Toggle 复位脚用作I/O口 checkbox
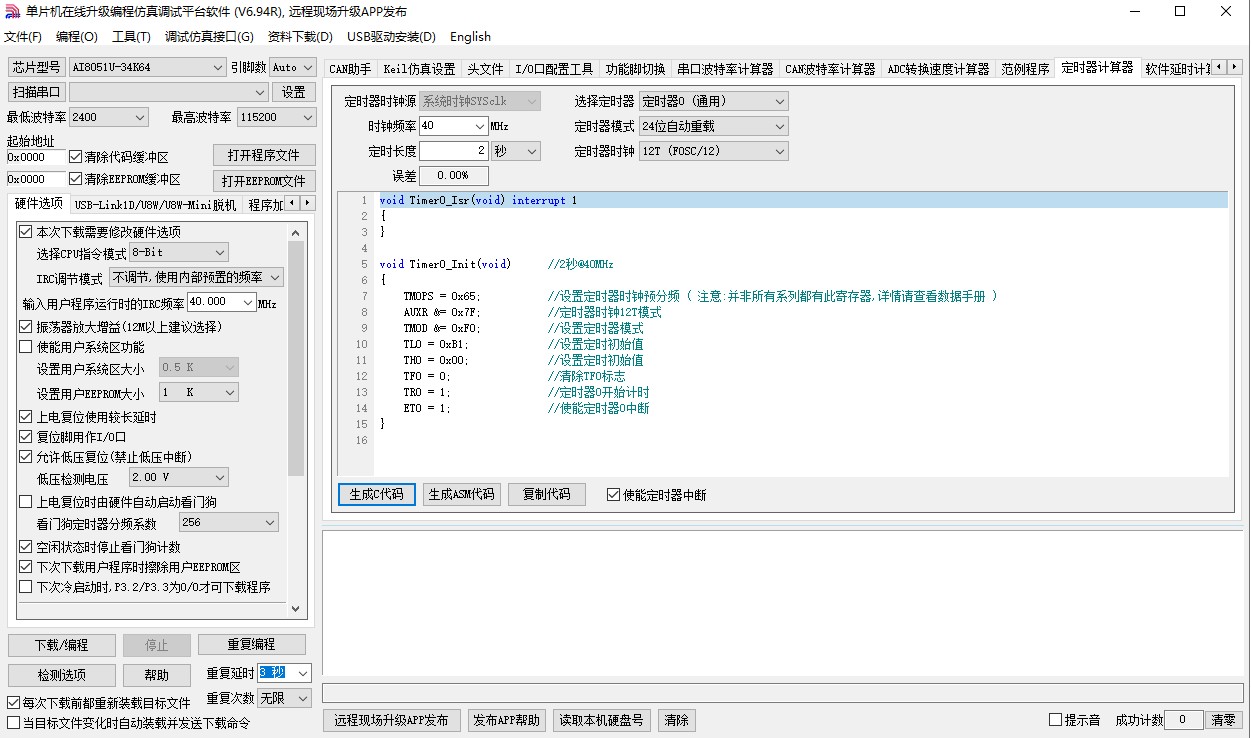 coord(26,437)
